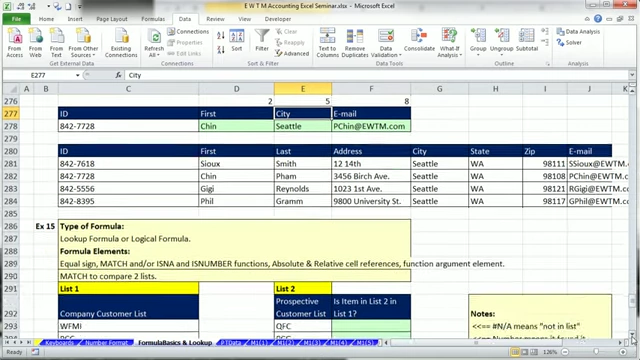This screenshot has width=640, height=360.
Task: Click into the formula bar
Action: tap(377, 75)
